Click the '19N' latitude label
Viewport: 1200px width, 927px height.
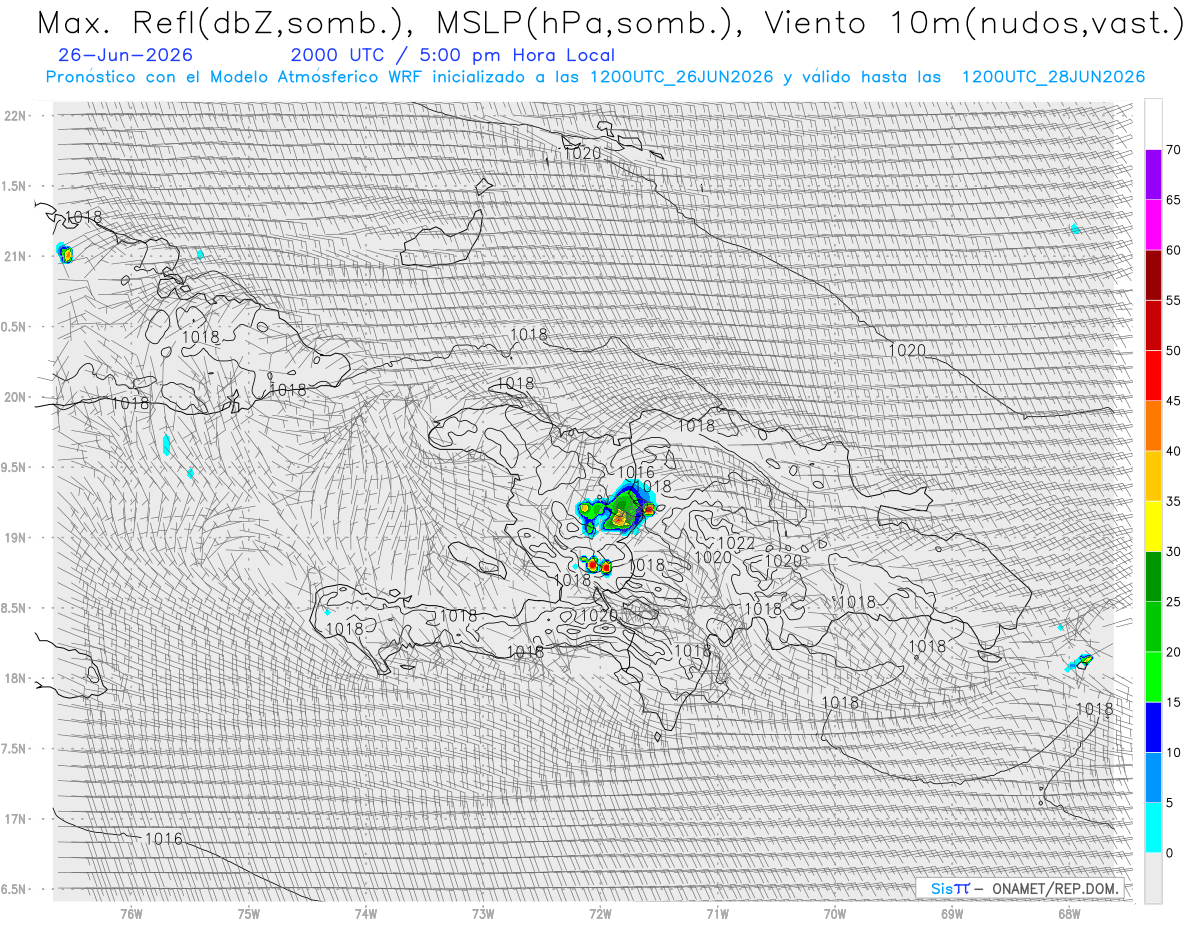[x=15, y=538]
